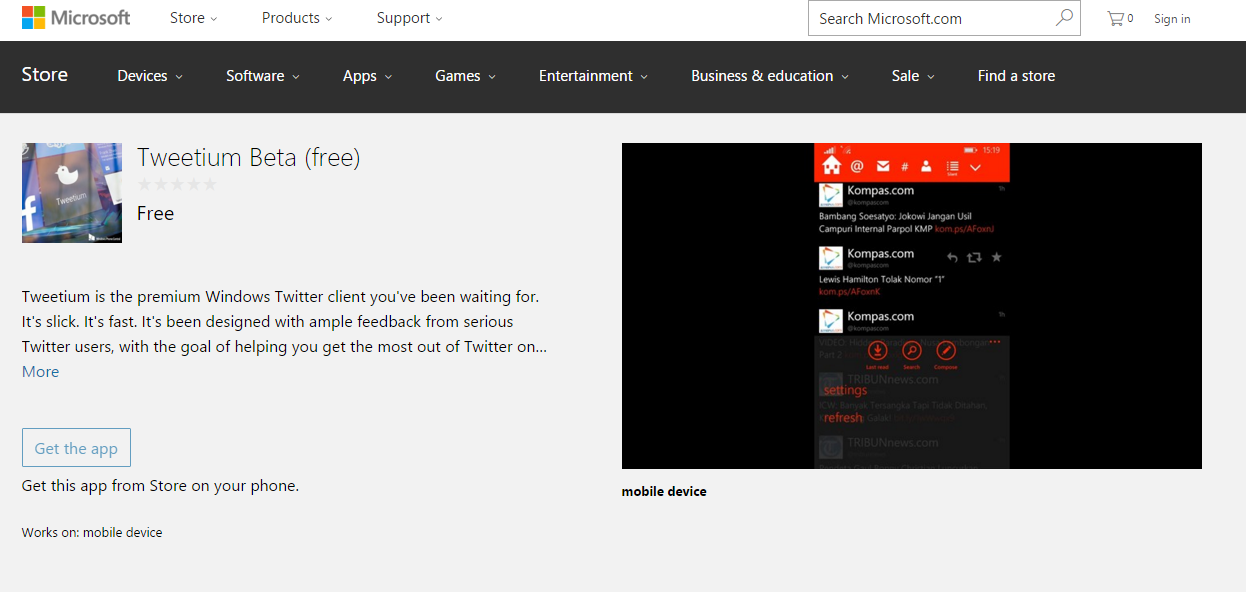
Task: Open the Devices menu
Action: tap(150, 76)
